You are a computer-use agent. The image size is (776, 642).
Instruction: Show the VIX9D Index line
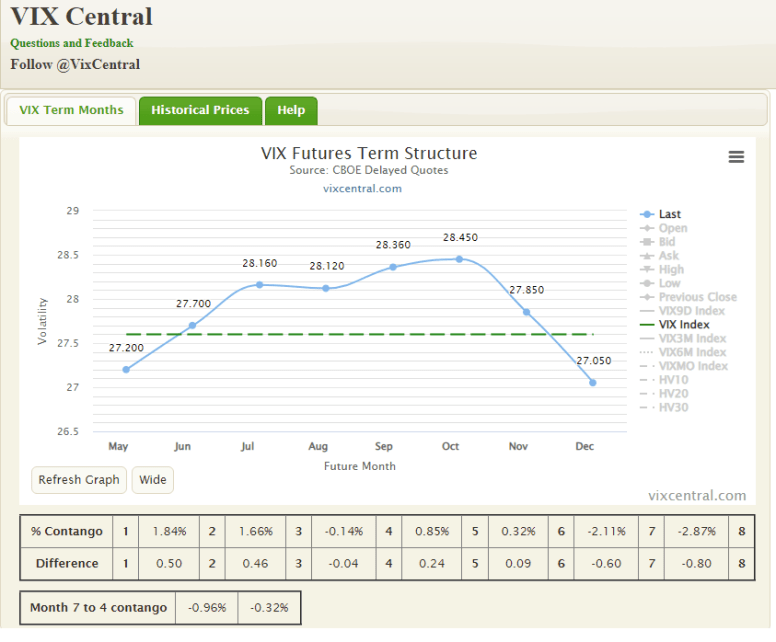click(x=691, y=311)
